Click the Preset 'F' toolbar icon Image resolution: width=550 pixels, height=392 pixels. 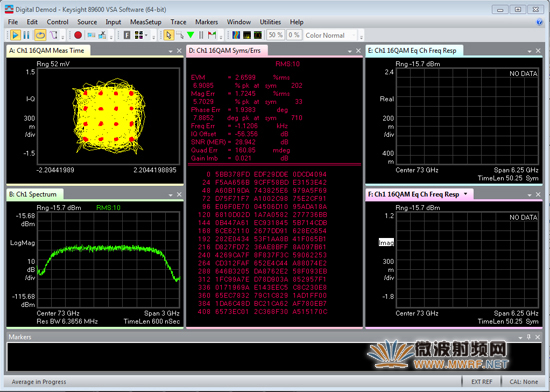tap(127, 35)
